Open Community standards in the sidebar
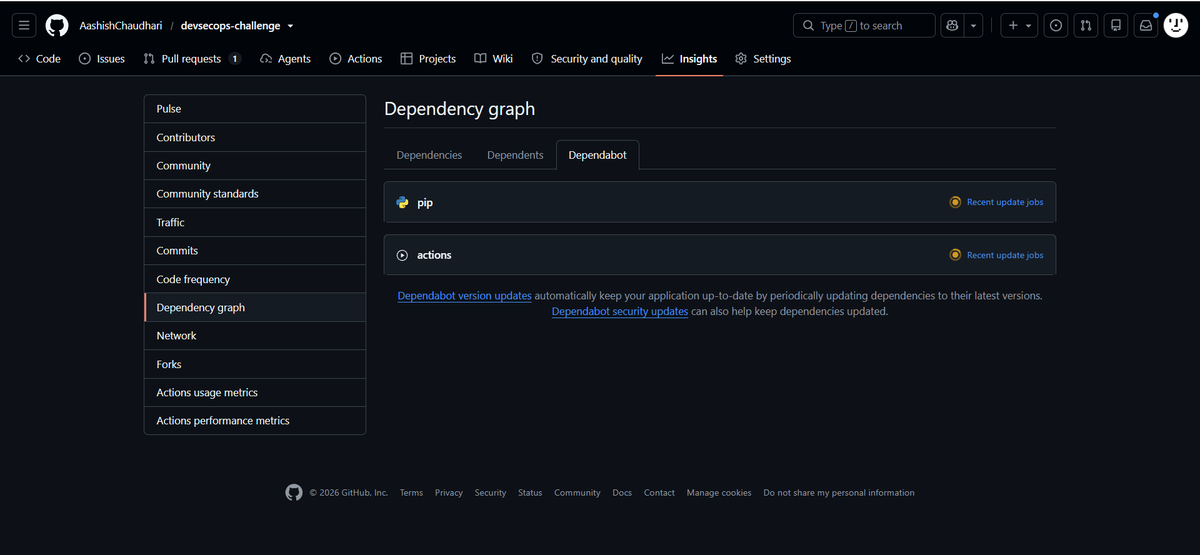The height and width of the screenshot is (555, 1200). 255,194
